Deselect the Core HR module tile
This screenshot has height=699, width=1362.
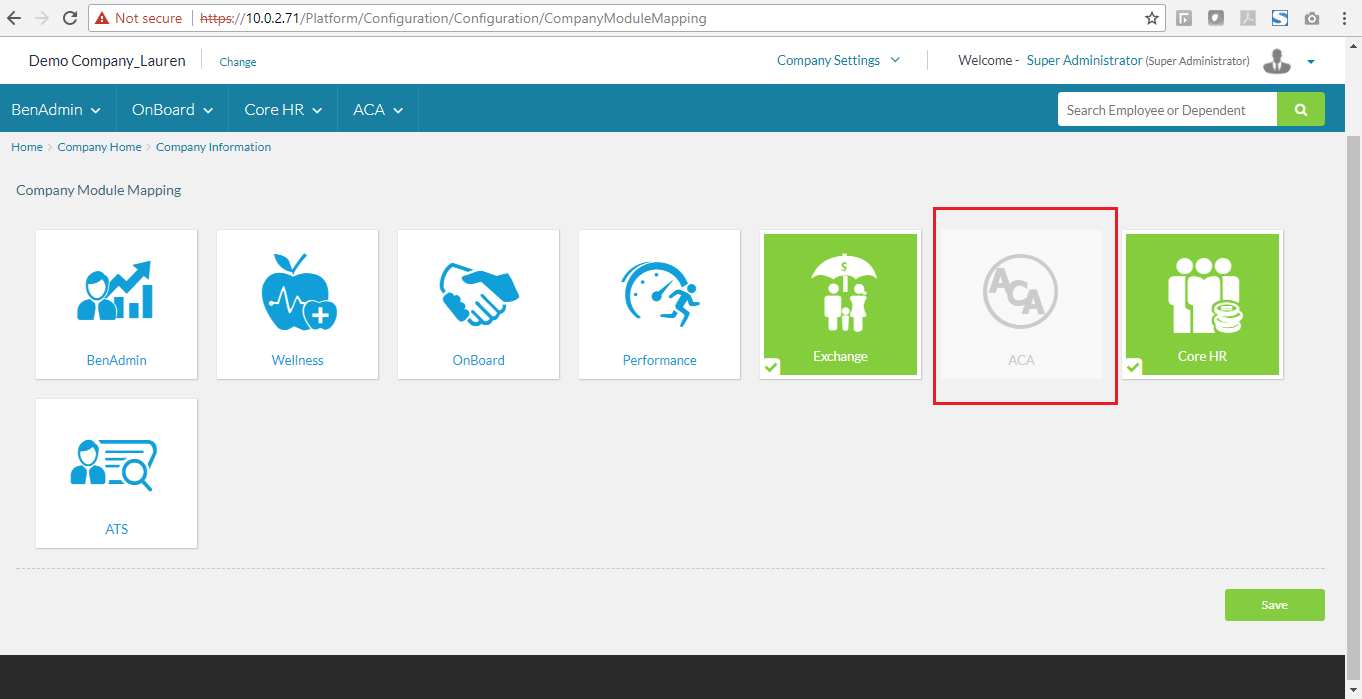pyautogui.click(x=1202, y=305)
